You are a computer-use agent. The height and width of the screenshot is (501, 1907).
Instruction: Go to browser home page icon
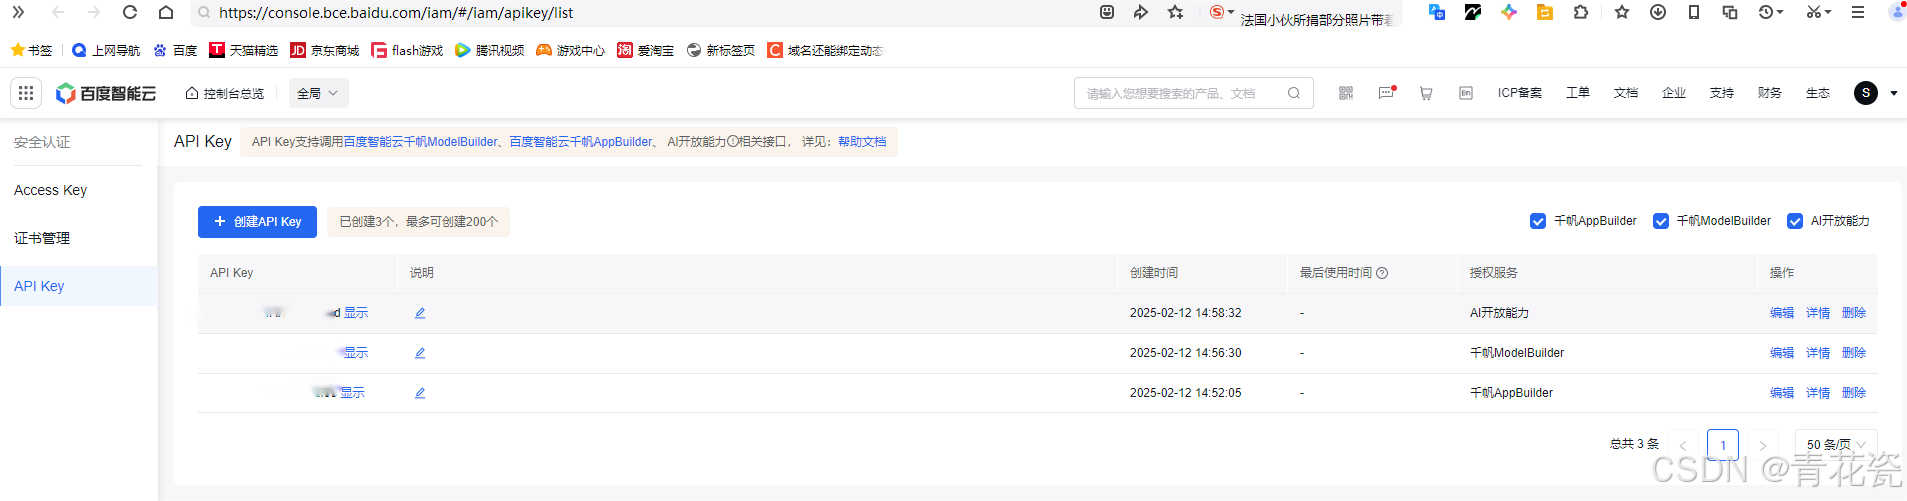[166, 12]
